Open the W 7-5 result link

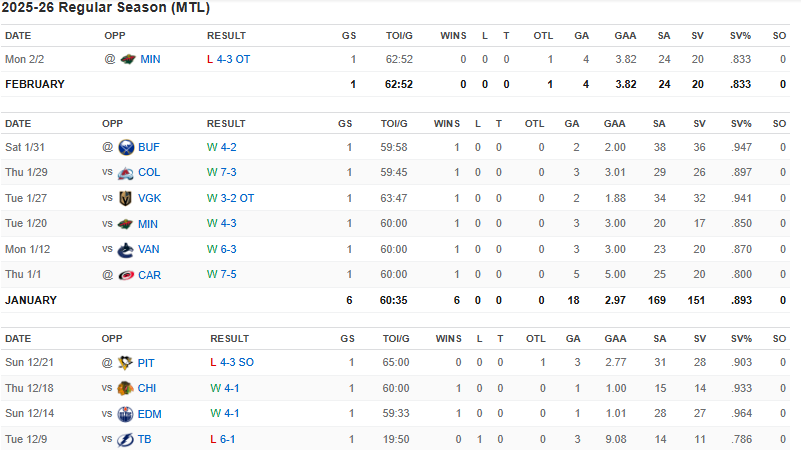pyautogui.click(x=222, y=275)
